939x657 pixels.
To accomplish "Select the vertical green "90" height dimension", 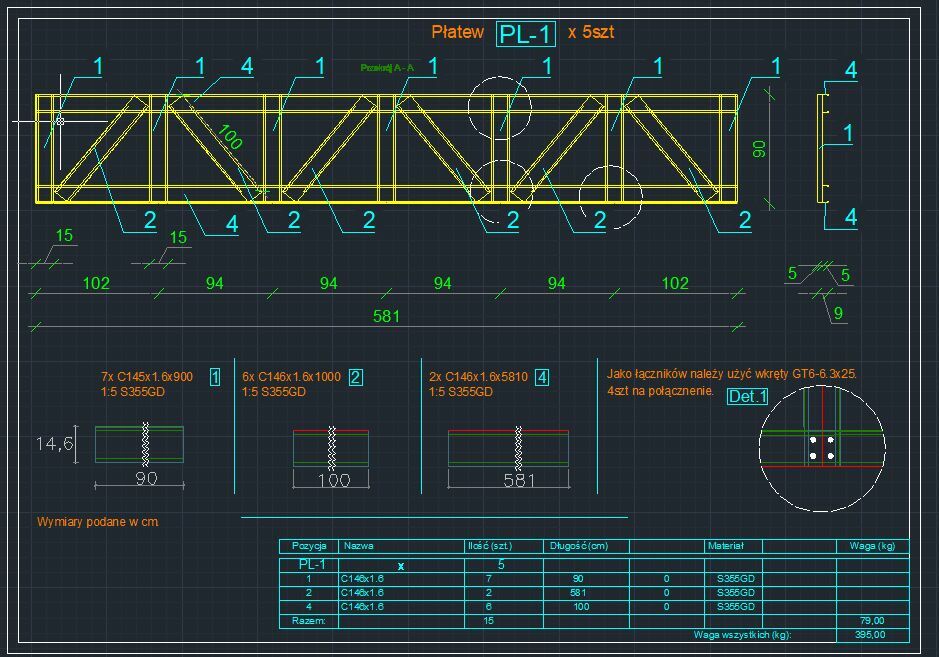I will pos(759,149).
